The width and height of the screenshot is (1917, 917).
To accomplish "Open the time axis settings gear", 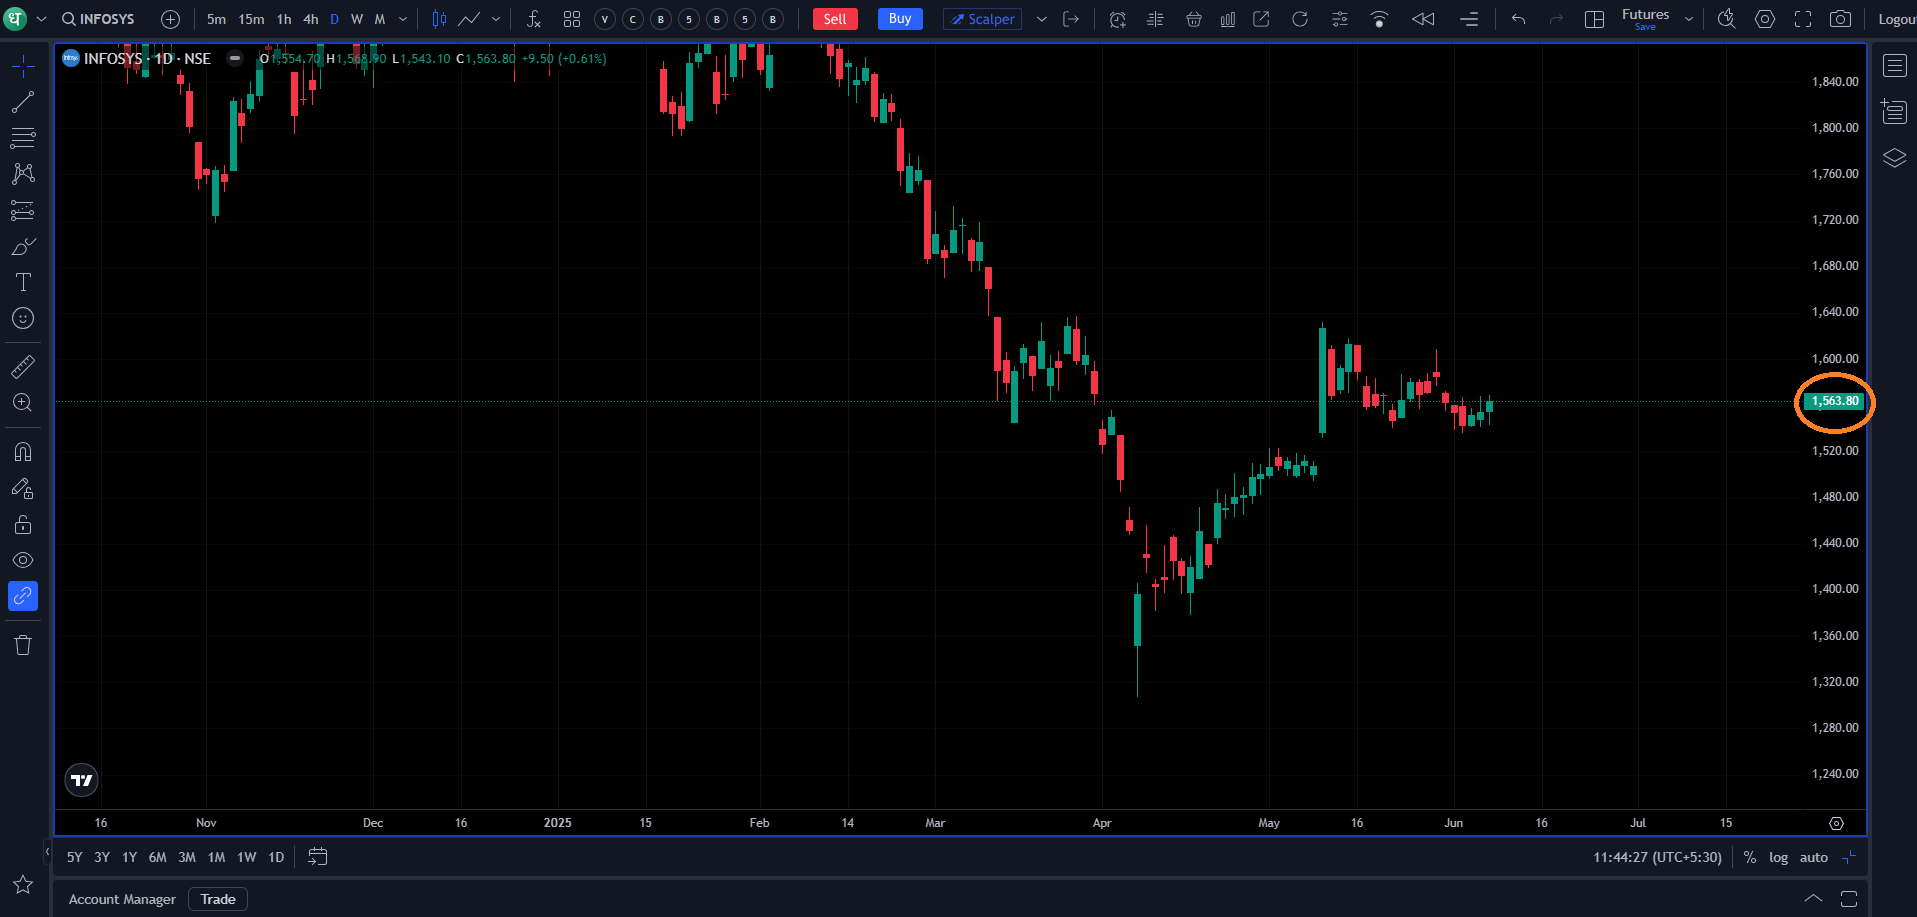I will (x=1836, y=823).
